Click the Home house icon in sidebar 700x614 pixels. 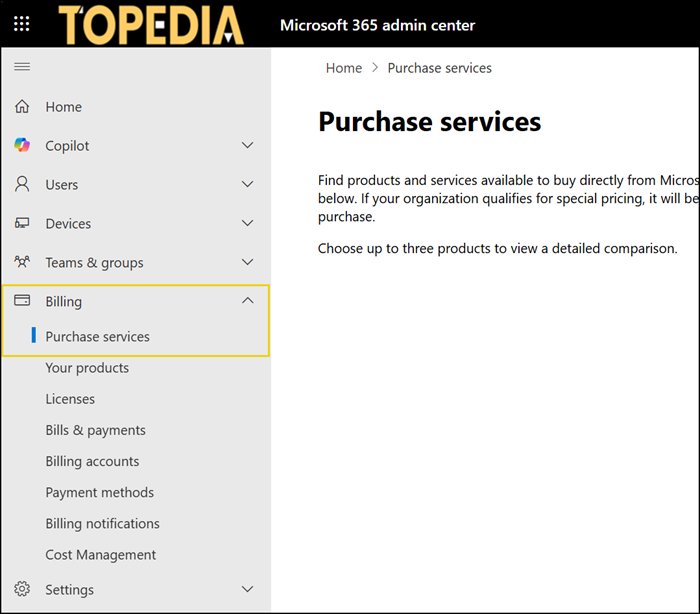pos(22,107)
